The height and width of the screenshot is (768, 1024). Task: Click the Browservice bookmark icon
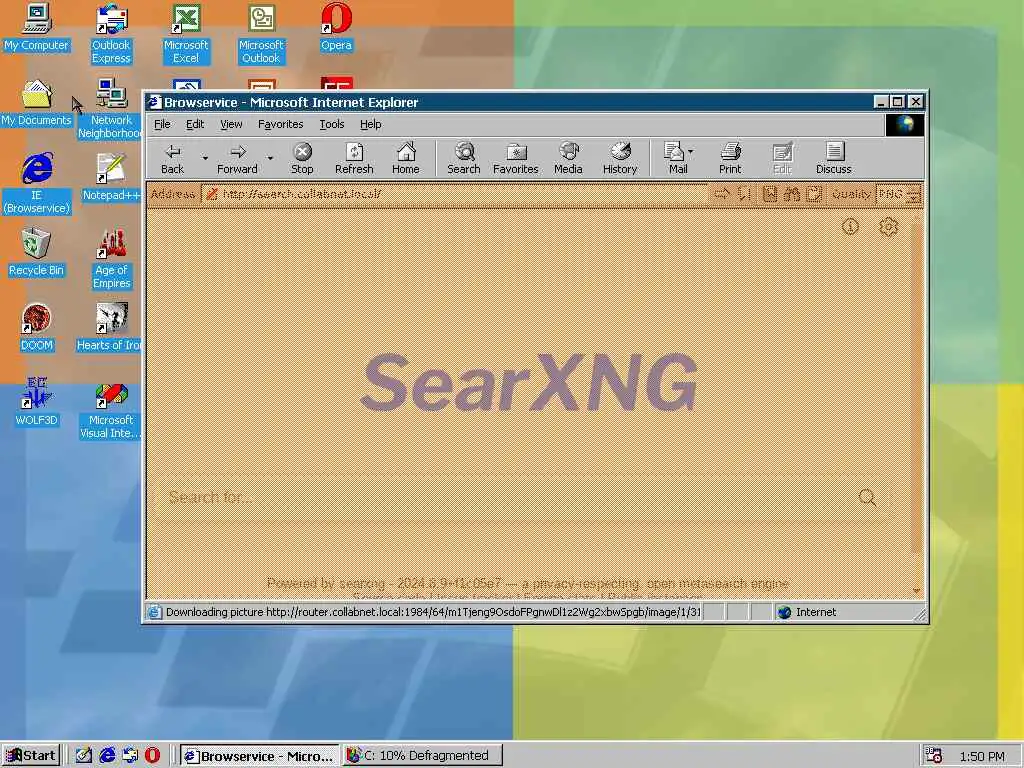click(x=770, y=194)
